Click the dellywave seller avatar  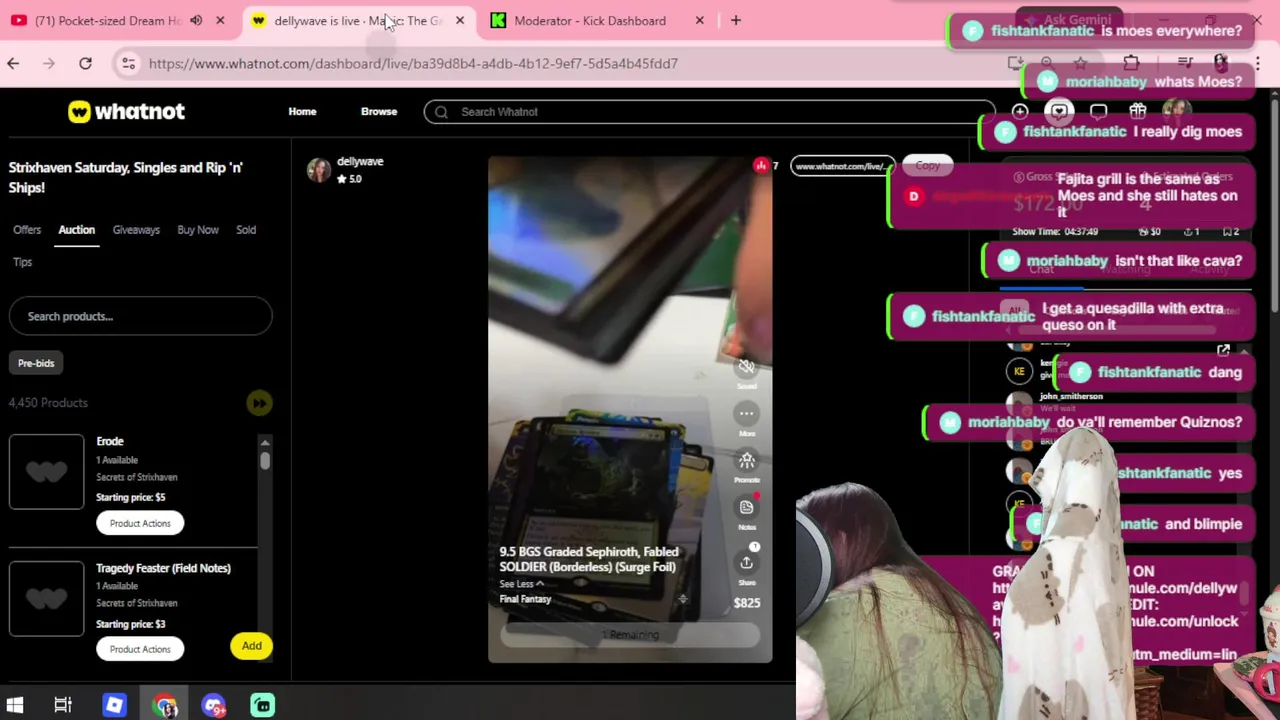[x=319, y=170]
